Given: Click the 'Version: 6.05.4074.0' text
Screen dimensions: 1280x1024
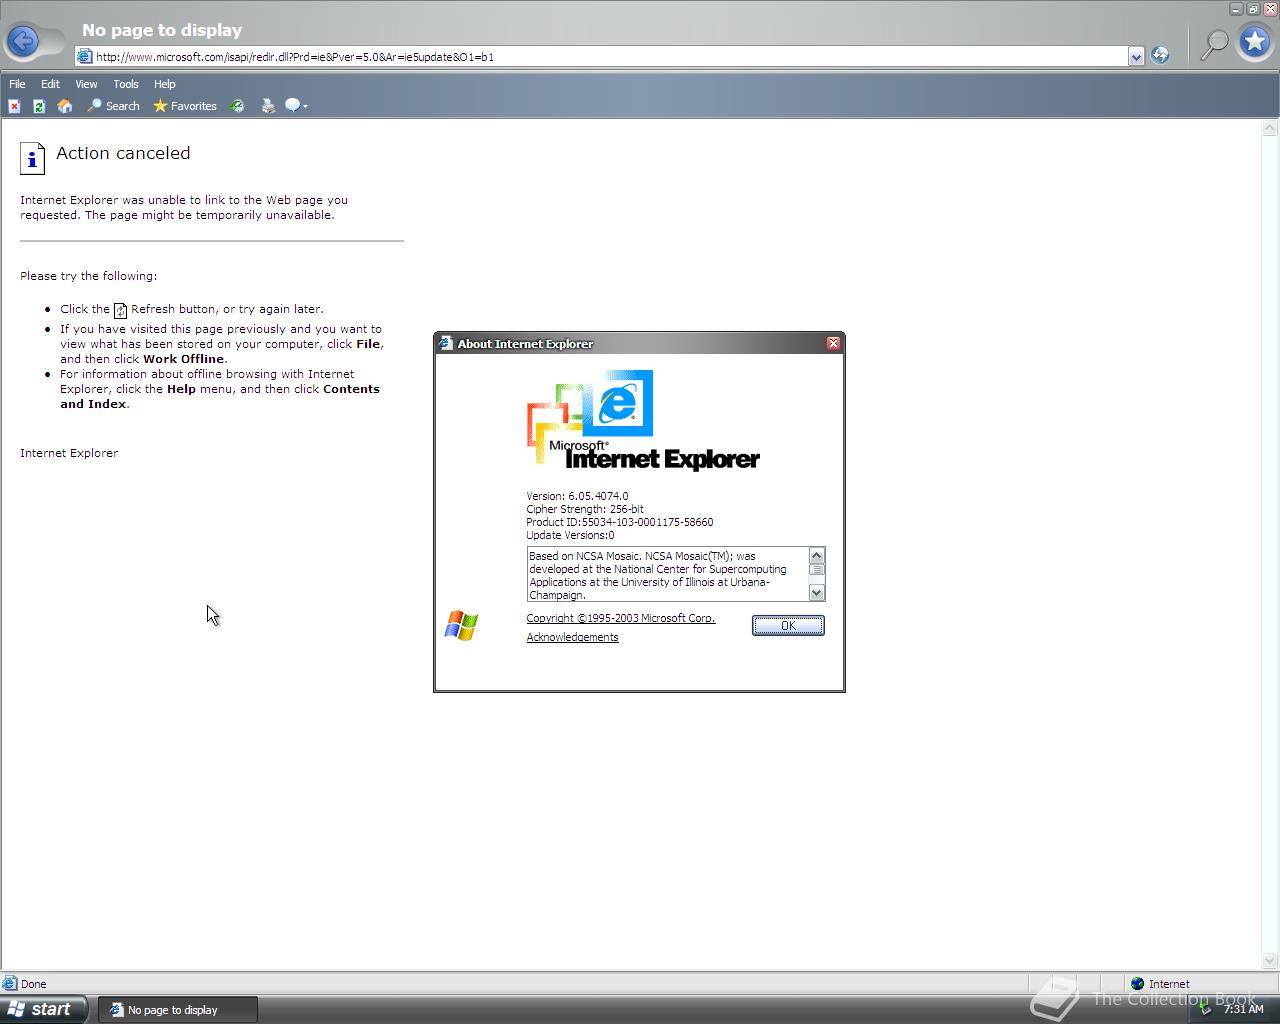Looking at the screenshot, I should (577, 496).
